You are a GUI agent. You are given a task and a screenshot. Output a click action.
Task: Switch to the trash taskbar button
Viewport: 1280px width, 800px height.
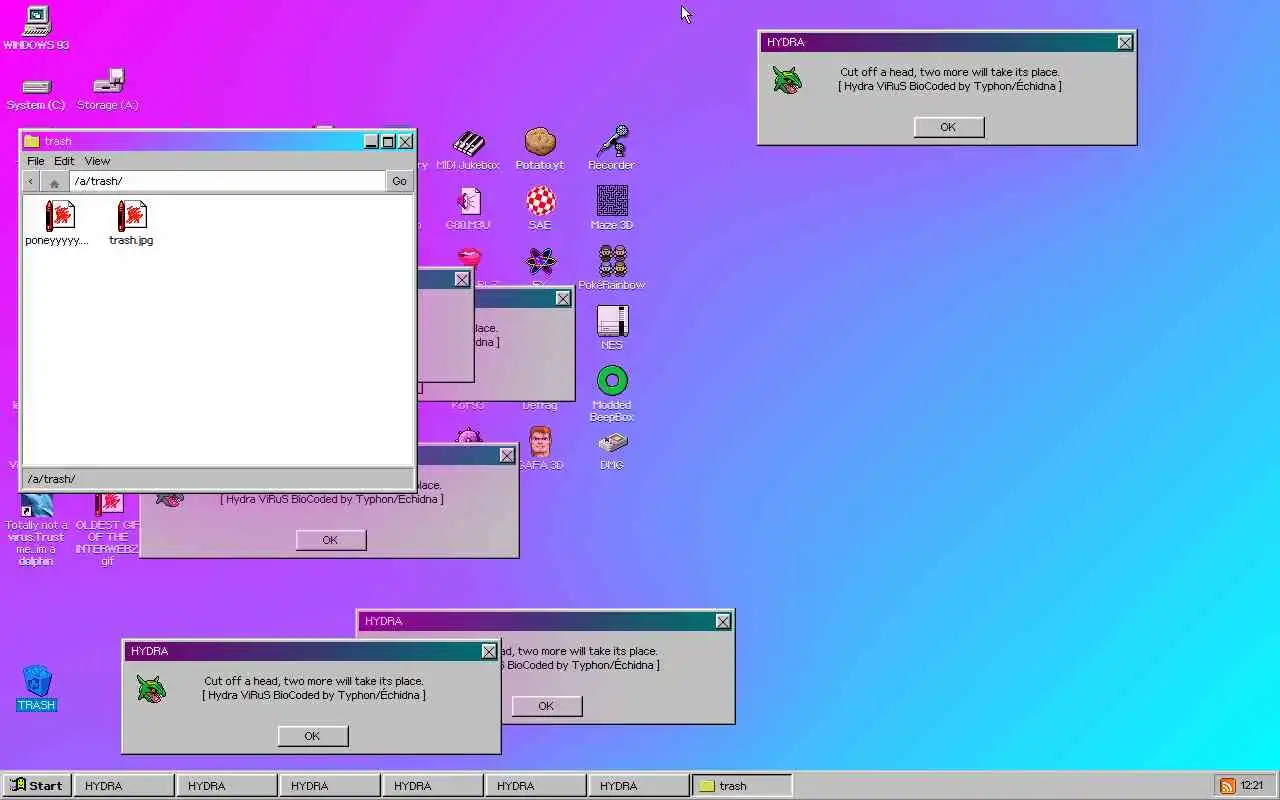742,786
